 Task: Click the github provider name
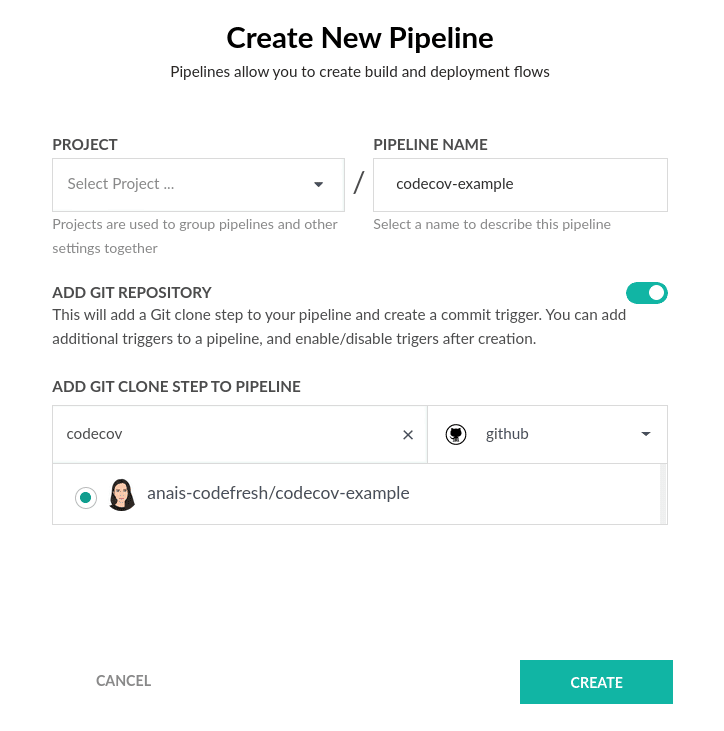coord(507,434)
